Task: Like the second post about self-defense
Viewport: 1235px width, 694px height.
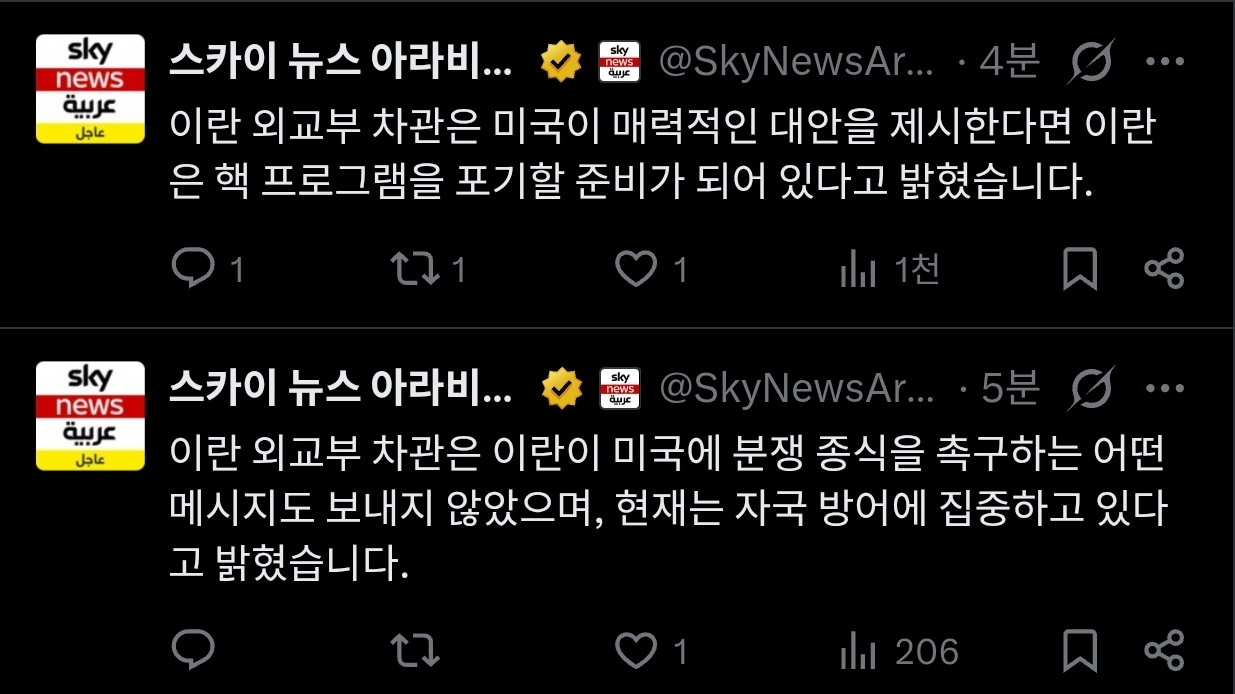Action: 635,651
